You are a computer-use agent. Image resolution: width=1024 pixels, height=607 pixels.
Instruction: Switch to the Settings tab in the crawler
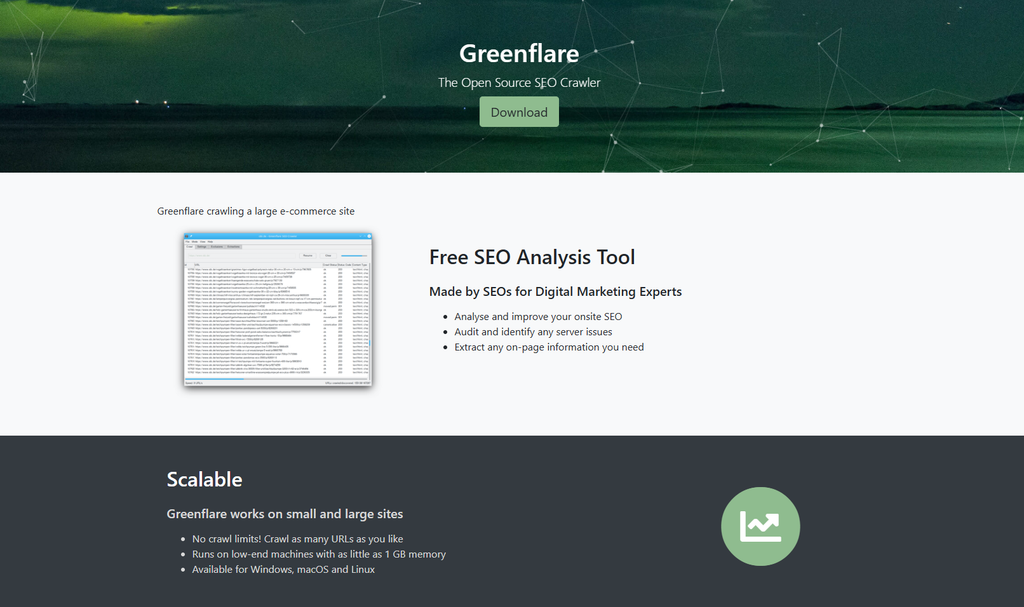click(x=203, y=247)
